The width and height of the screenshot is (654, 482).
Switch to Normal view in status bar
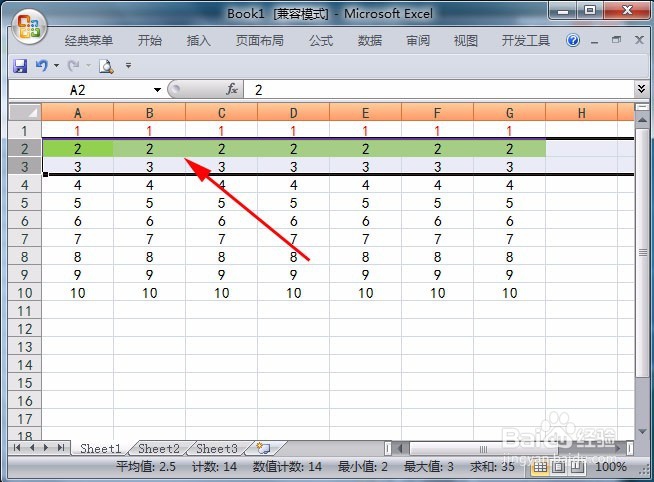pyautogui.click(x=540, y=467)
